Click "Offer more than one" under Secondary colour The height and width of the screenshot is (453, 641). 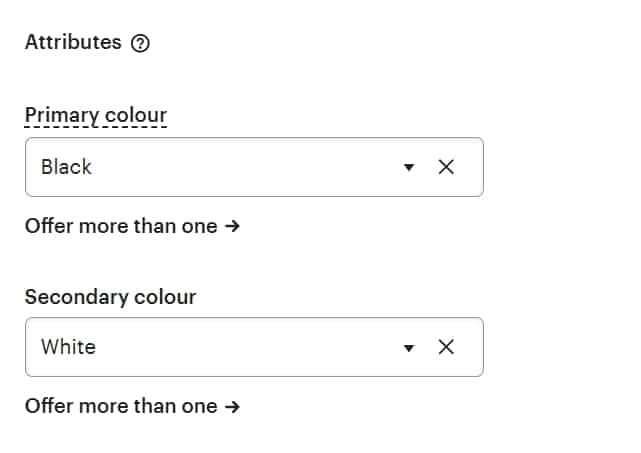[121, 406]
